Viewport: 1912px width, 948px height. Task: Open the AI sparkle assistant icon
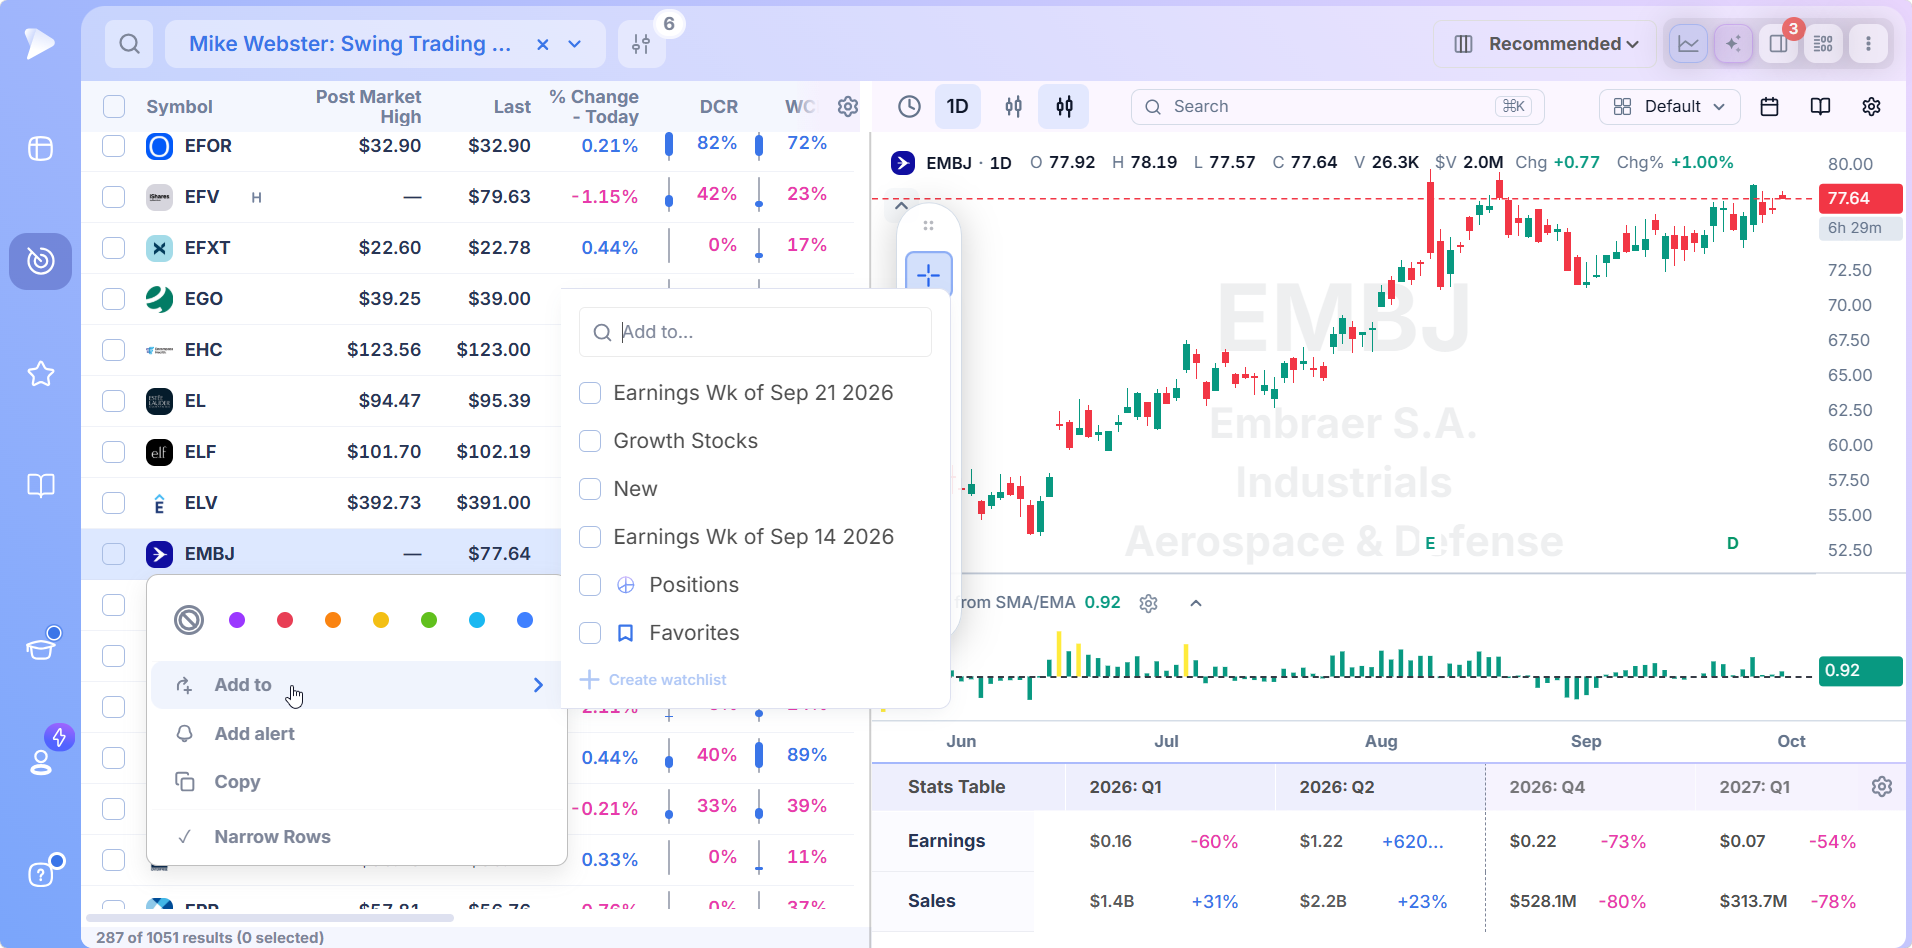tap(1733, 44)
